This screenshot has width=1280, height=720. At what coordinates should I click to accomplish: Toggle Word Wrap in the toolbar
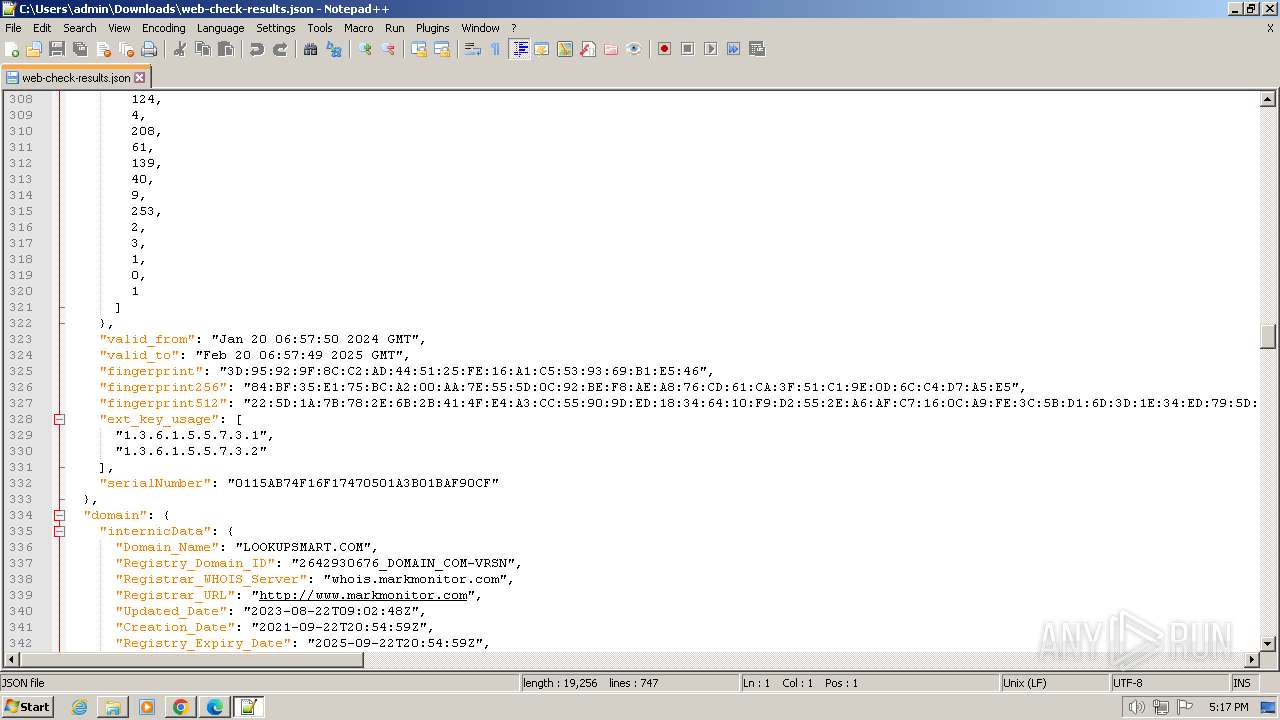tap(473, 49)
